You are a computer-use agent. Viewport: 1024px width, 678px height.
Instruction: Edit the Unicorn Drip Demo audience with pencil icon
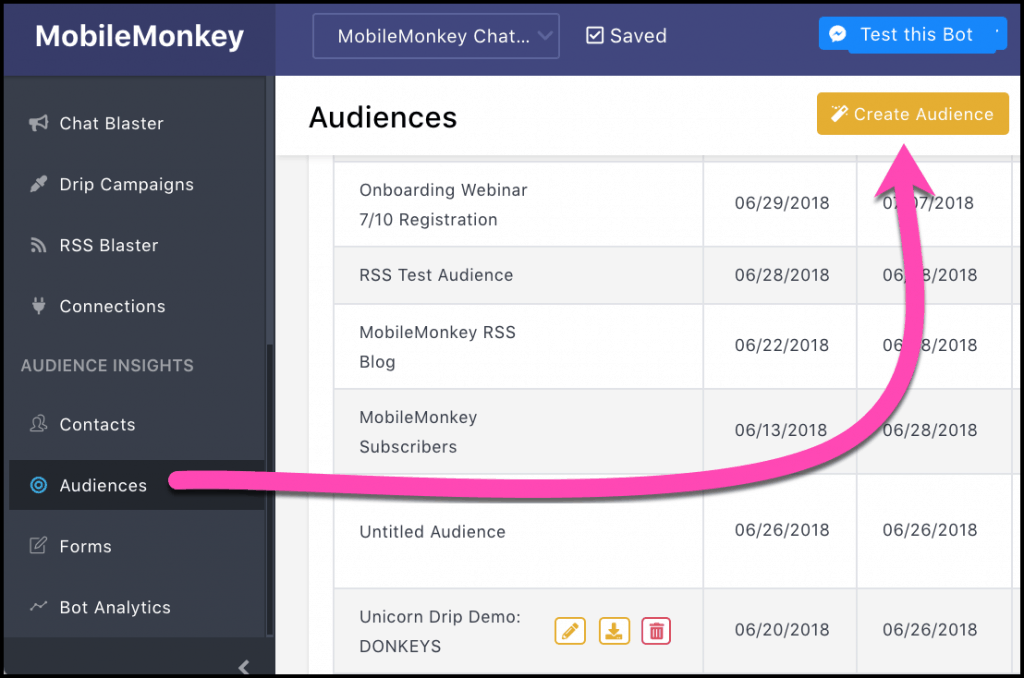(570, 631)
